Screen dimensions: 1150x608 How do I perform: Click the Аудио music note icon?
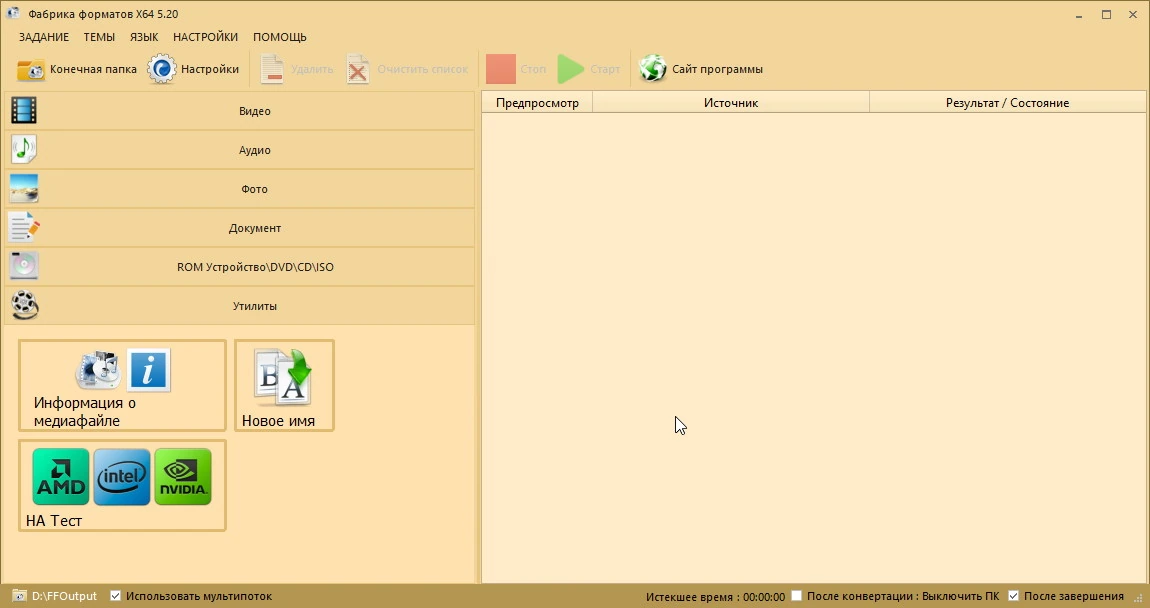(x=24, y=150)
